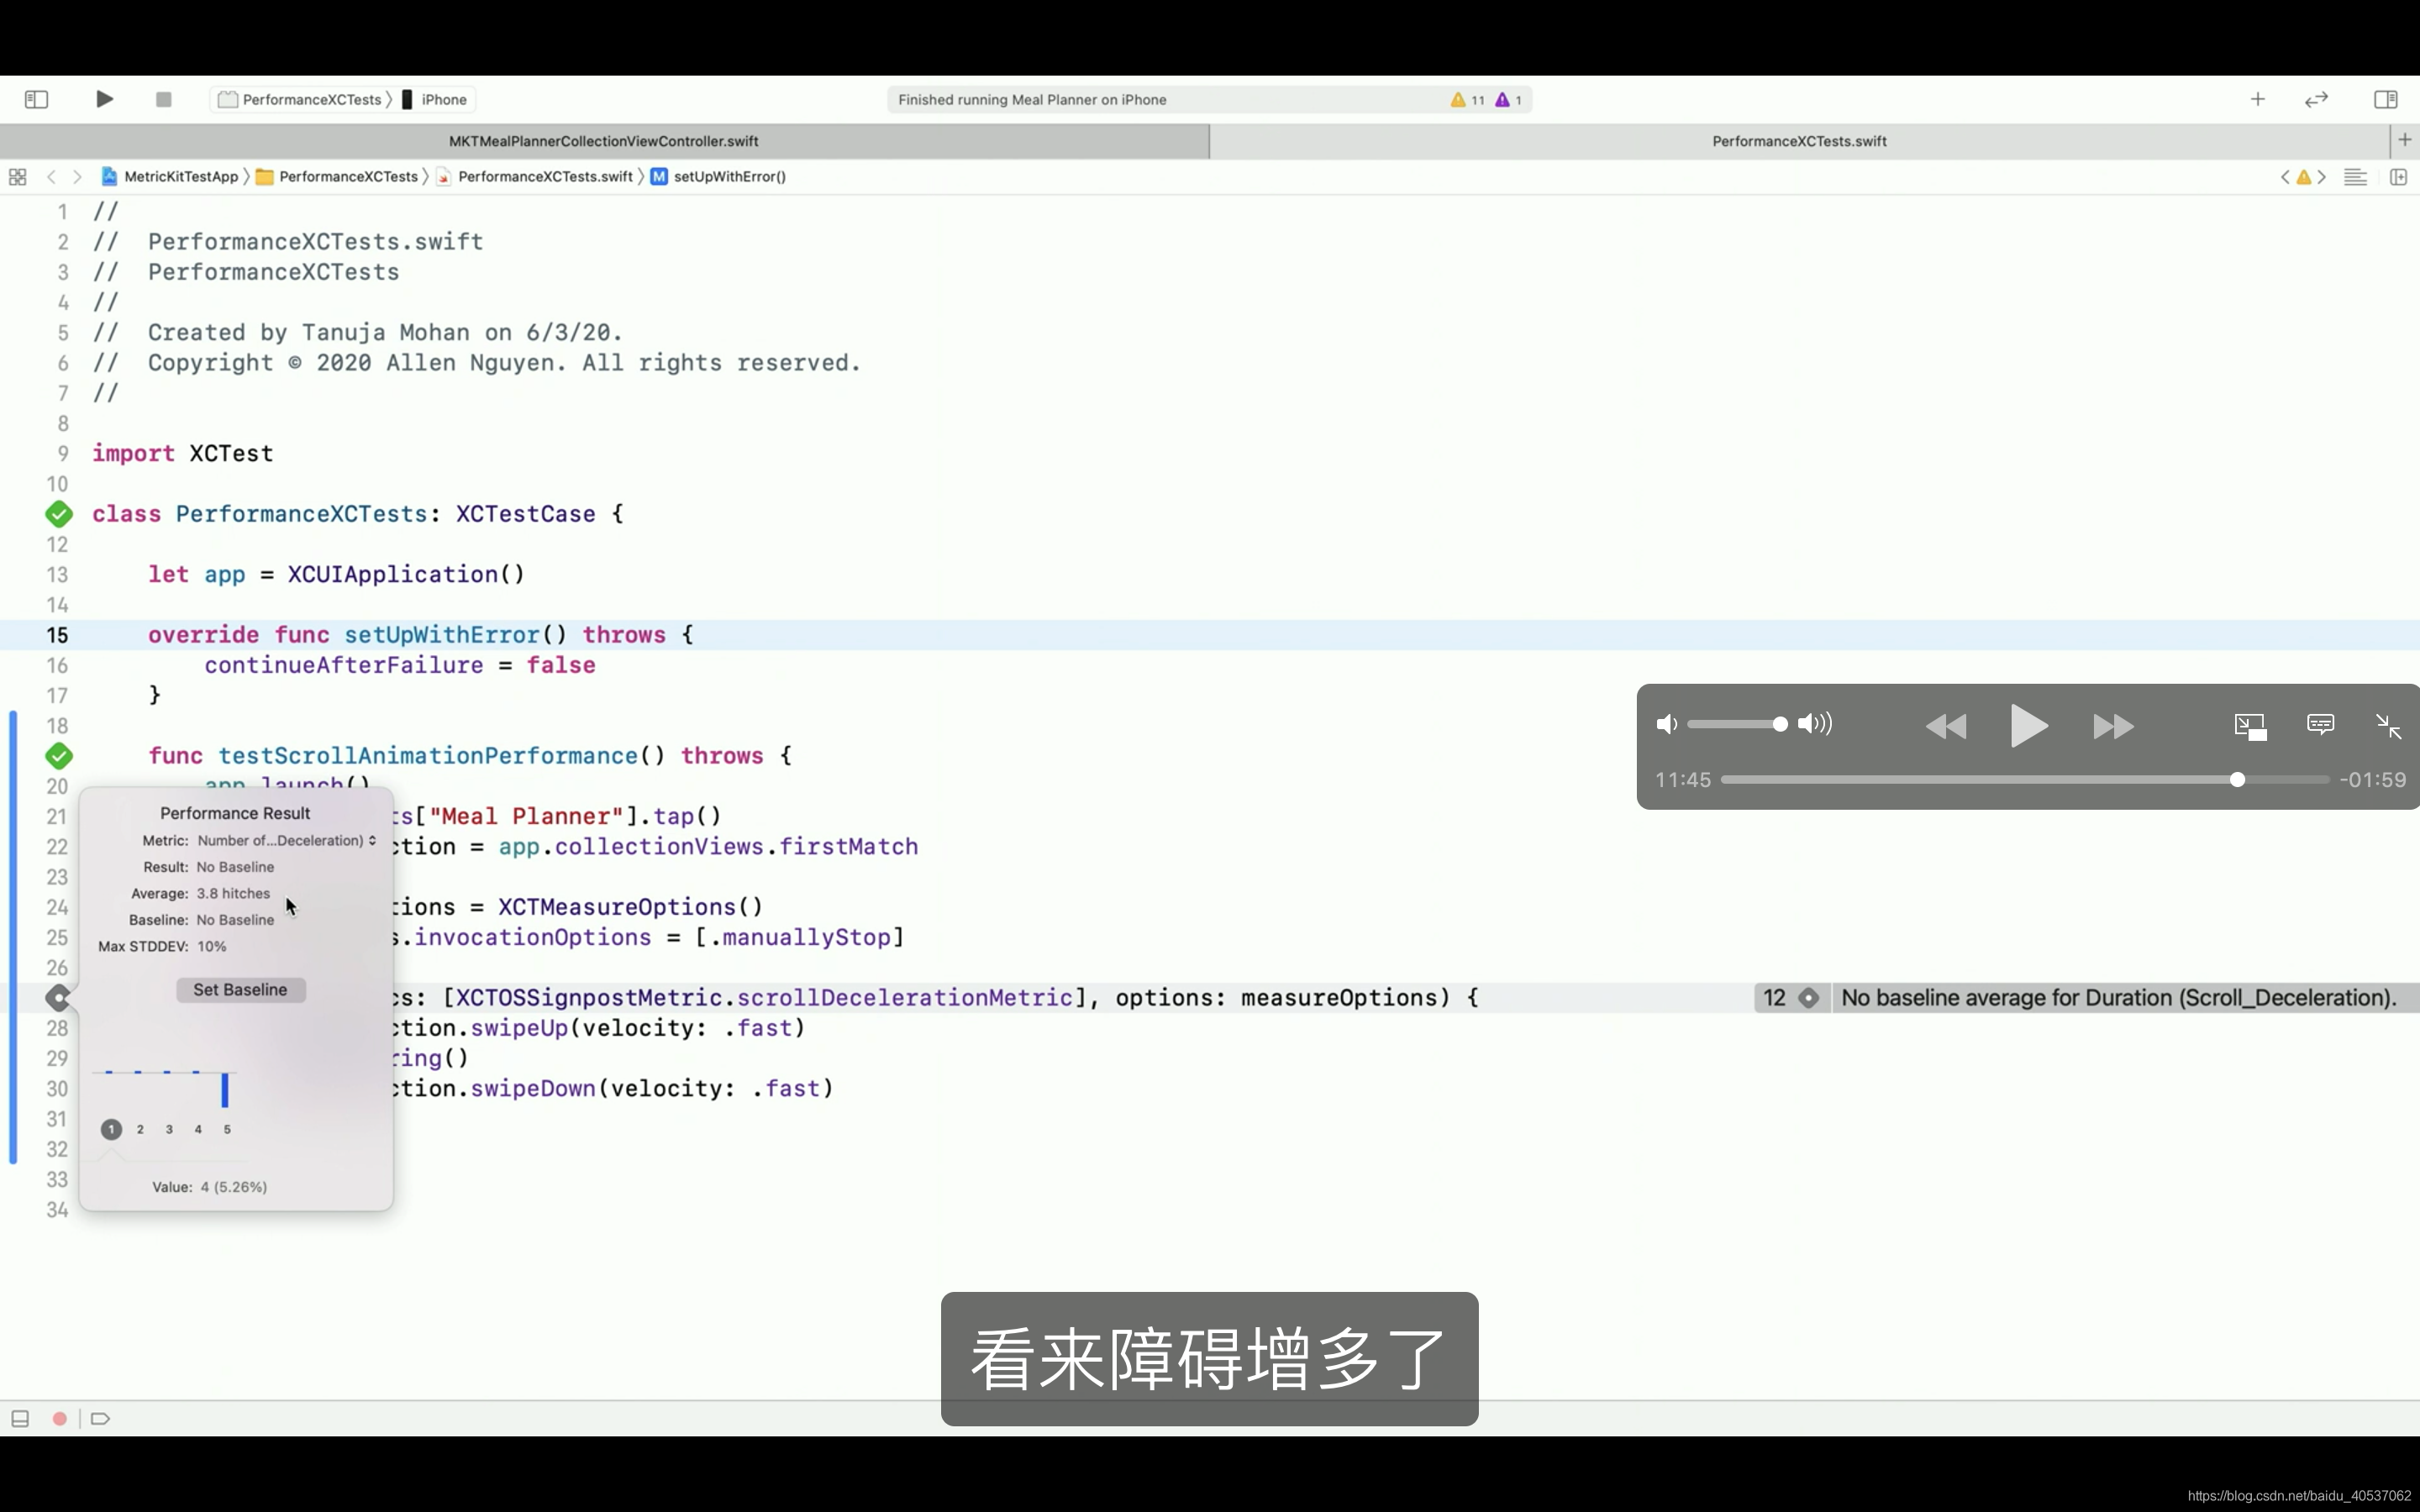Screen dimensions: 2420x1512
Task: Add an editor on the right
Action: (x=2398, y=177)
